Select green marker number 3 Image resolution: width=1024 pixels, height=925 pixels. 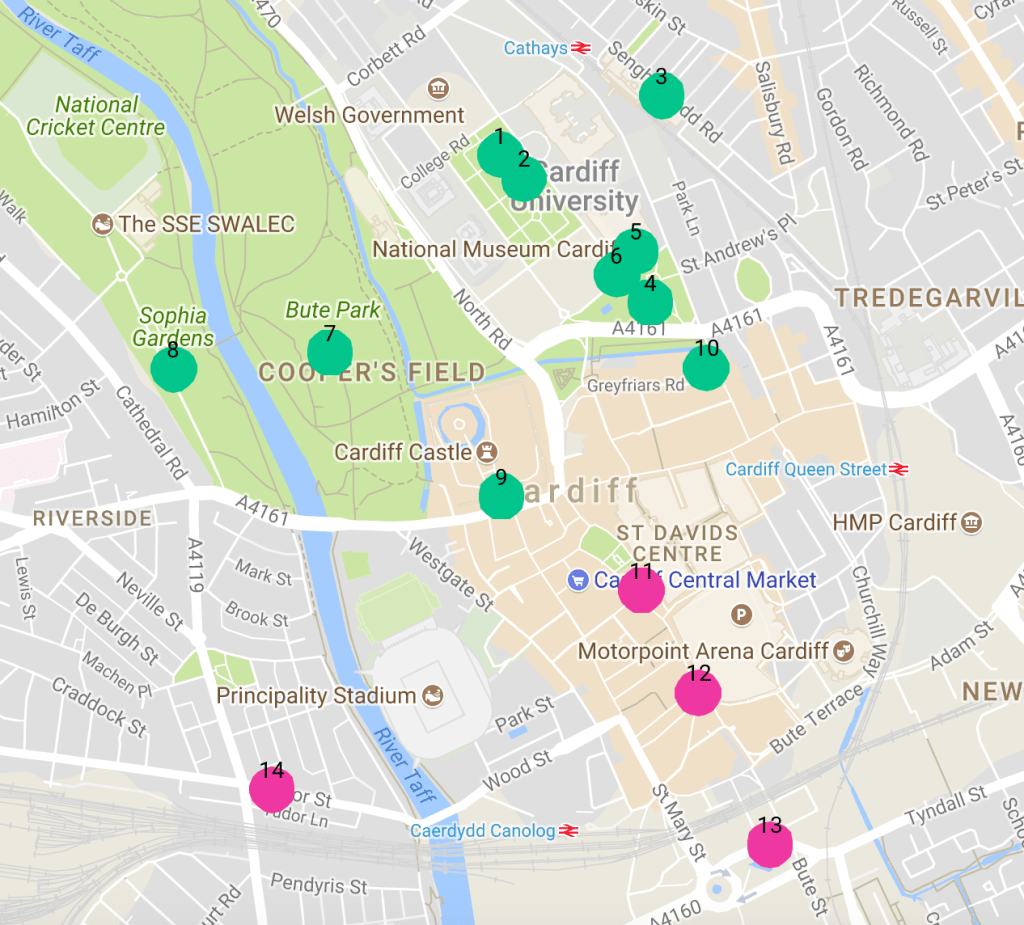(662, 95)
